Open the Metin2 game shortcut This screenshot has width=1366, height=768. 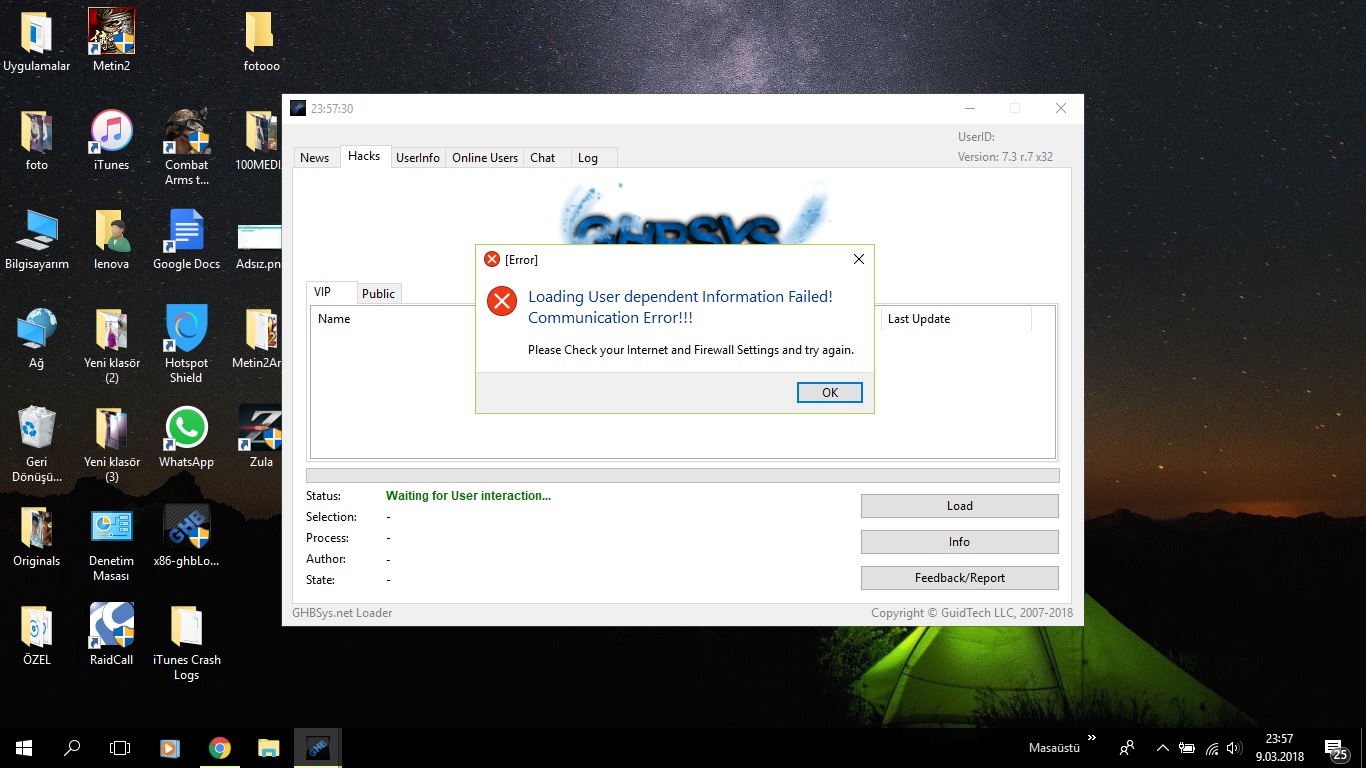click(x=111, y=33)
